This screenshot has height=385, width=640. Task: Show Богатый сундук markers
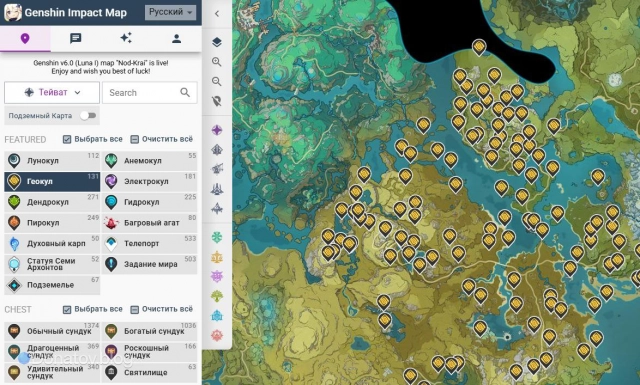click(149, 331)
